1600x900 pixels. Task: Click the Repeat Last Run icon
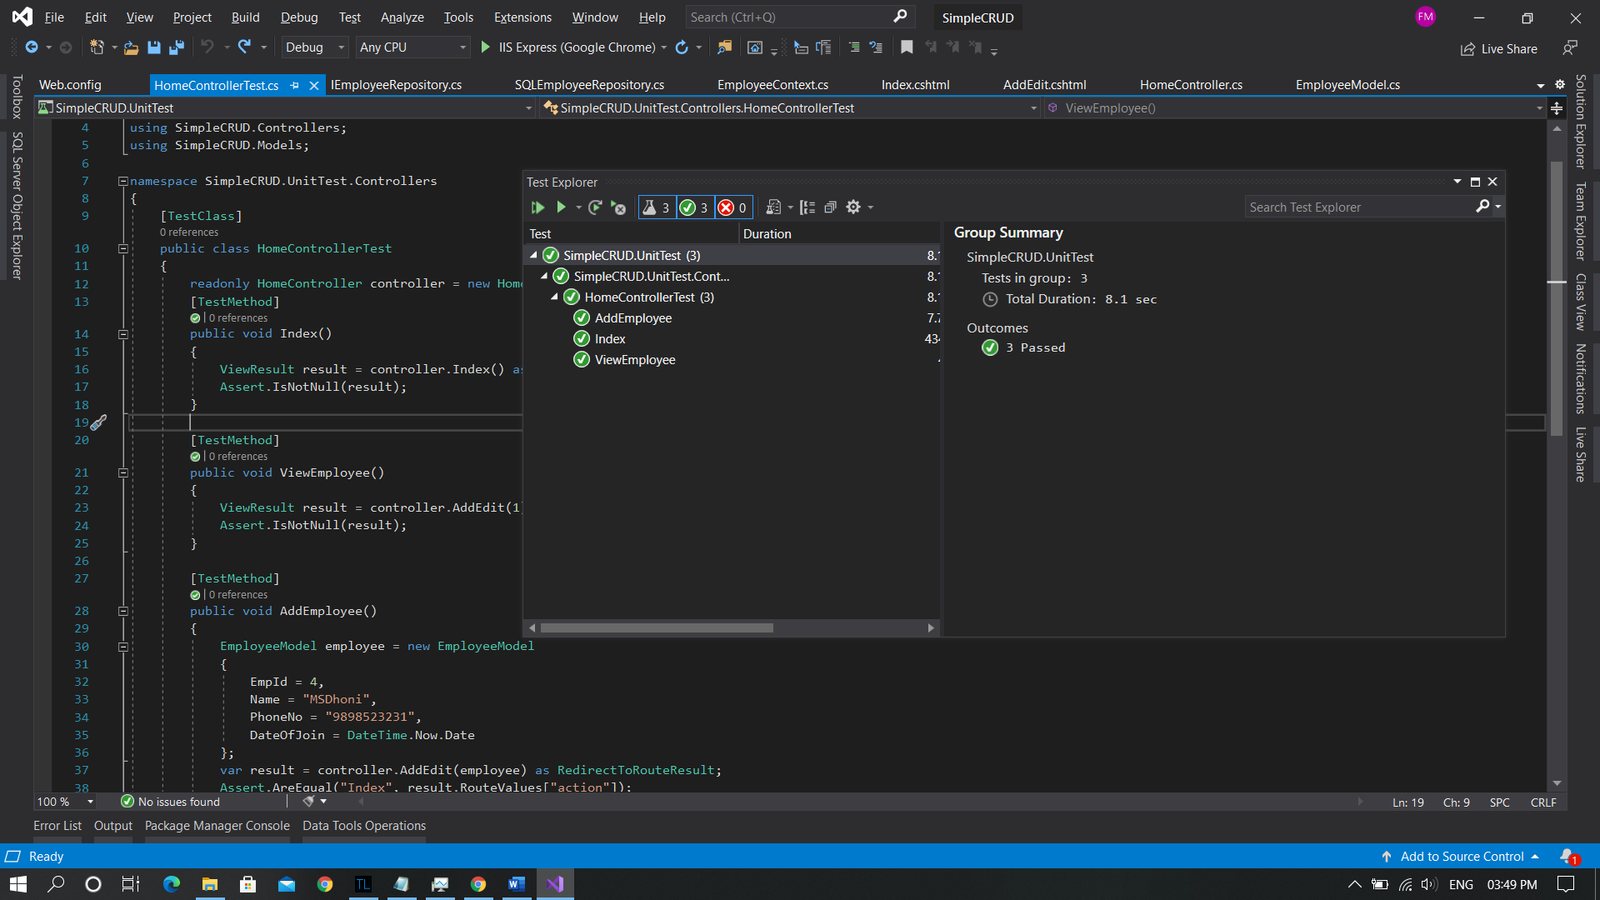point(595,207)
